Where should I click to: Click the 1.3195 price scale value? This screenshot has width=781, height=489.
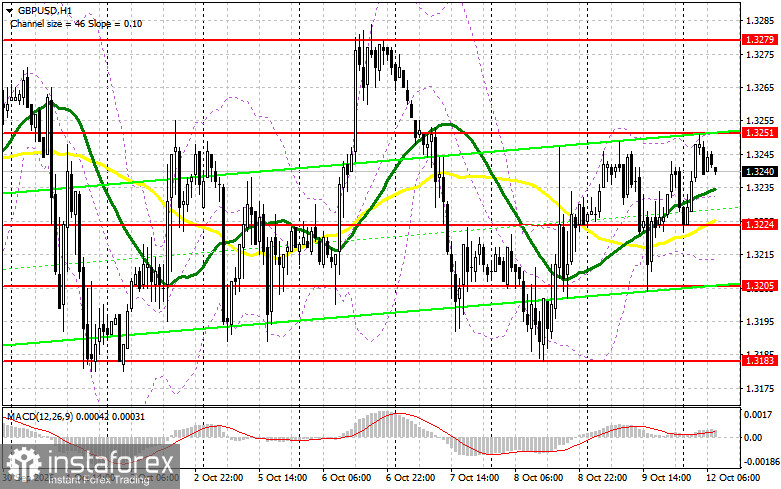[x=761, y=322]
